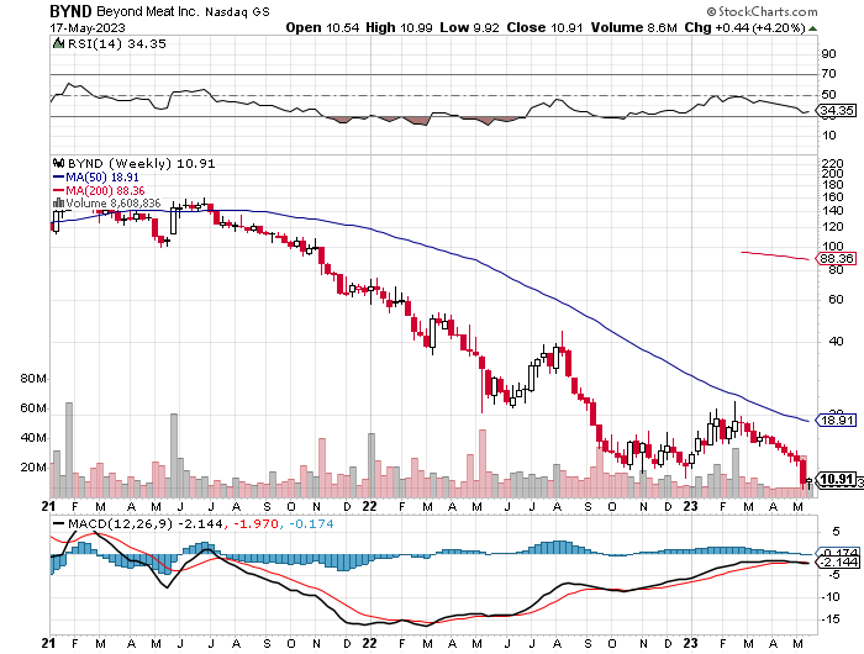Click the 88.36 MA(200) axis price tag
The height and width of the screenshot is (654, 864).
point(834,258)
